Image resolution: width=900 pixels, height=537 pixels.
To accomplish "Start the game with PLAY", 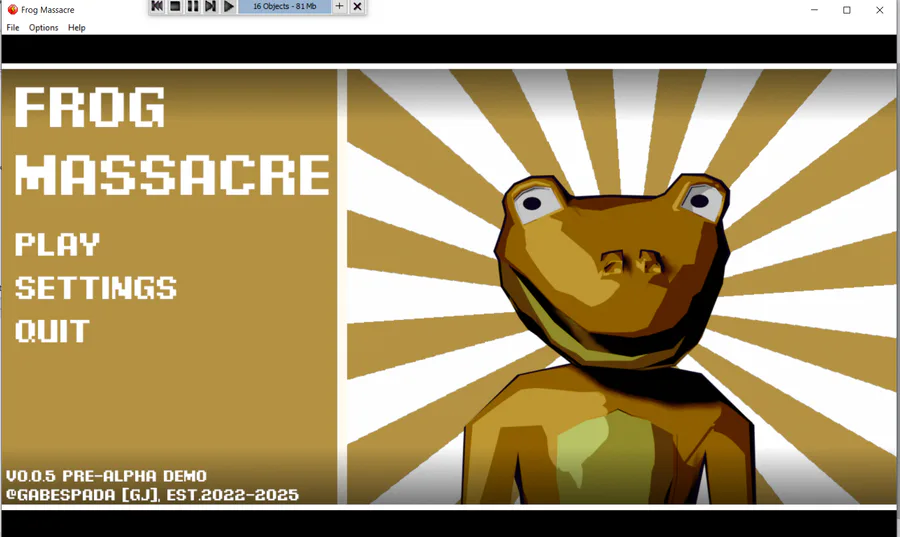I will [57, 244].
